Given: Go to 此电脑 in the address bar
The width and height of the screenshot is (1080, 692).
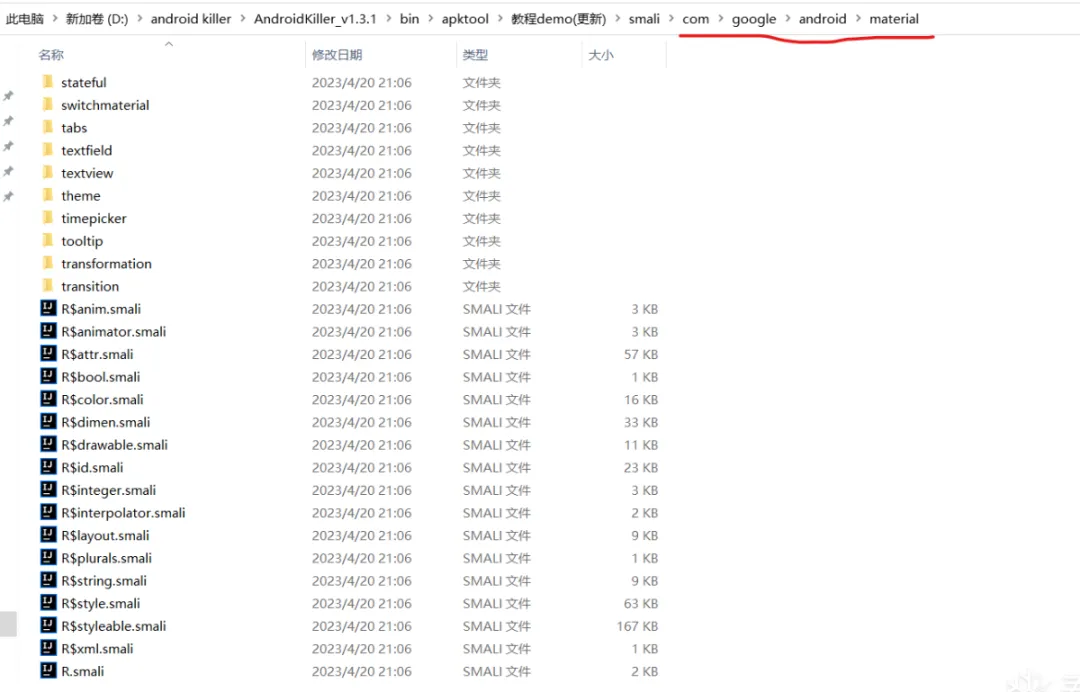Looking at the screenshot, I should point(25,19).
